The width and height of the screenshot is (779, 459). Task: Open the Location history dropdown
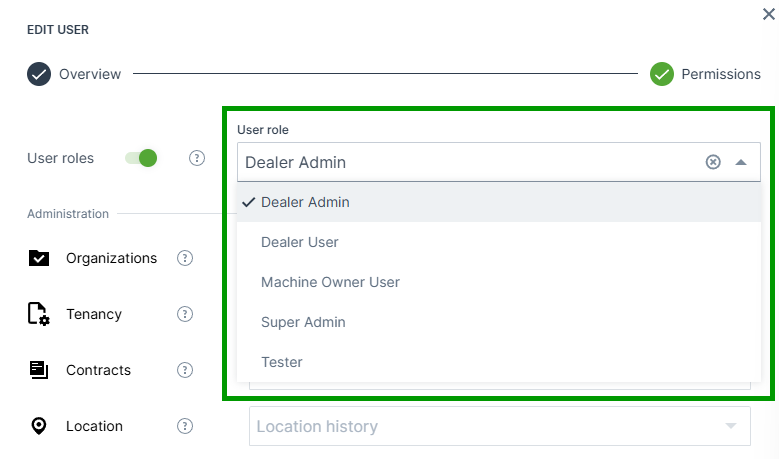[499, 426]
